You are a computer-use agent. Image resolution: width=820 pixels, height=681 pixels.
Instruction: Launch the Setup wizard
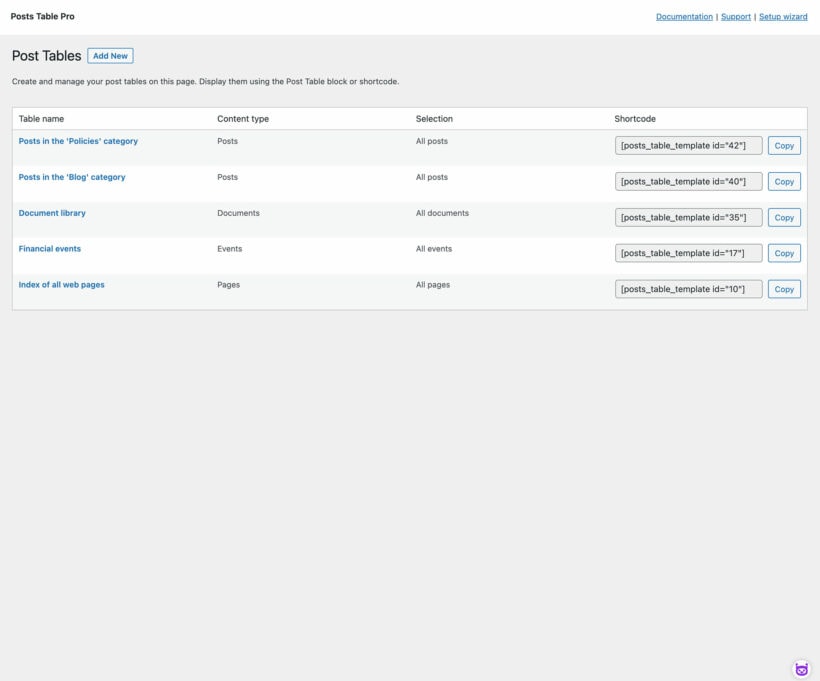tap(784, 16)
